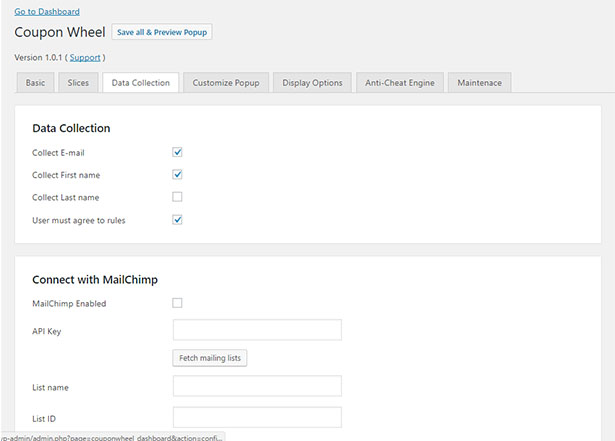Focus the API Key input field
The width and height of the screenshot is (615, 441).
click(257, 330)
